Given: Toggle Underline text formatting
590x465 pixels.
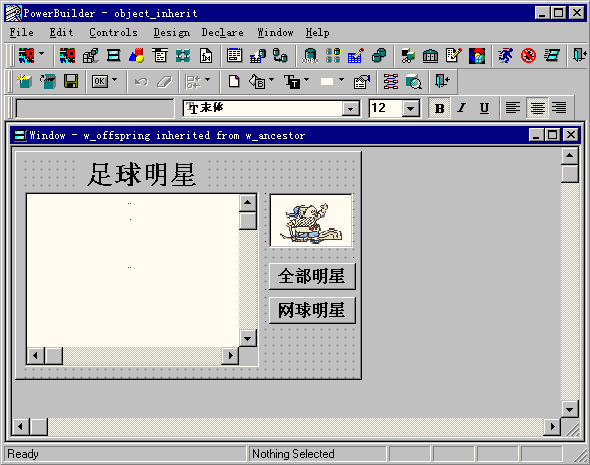Looking at the screenshot, I should [x=484, y=108].
